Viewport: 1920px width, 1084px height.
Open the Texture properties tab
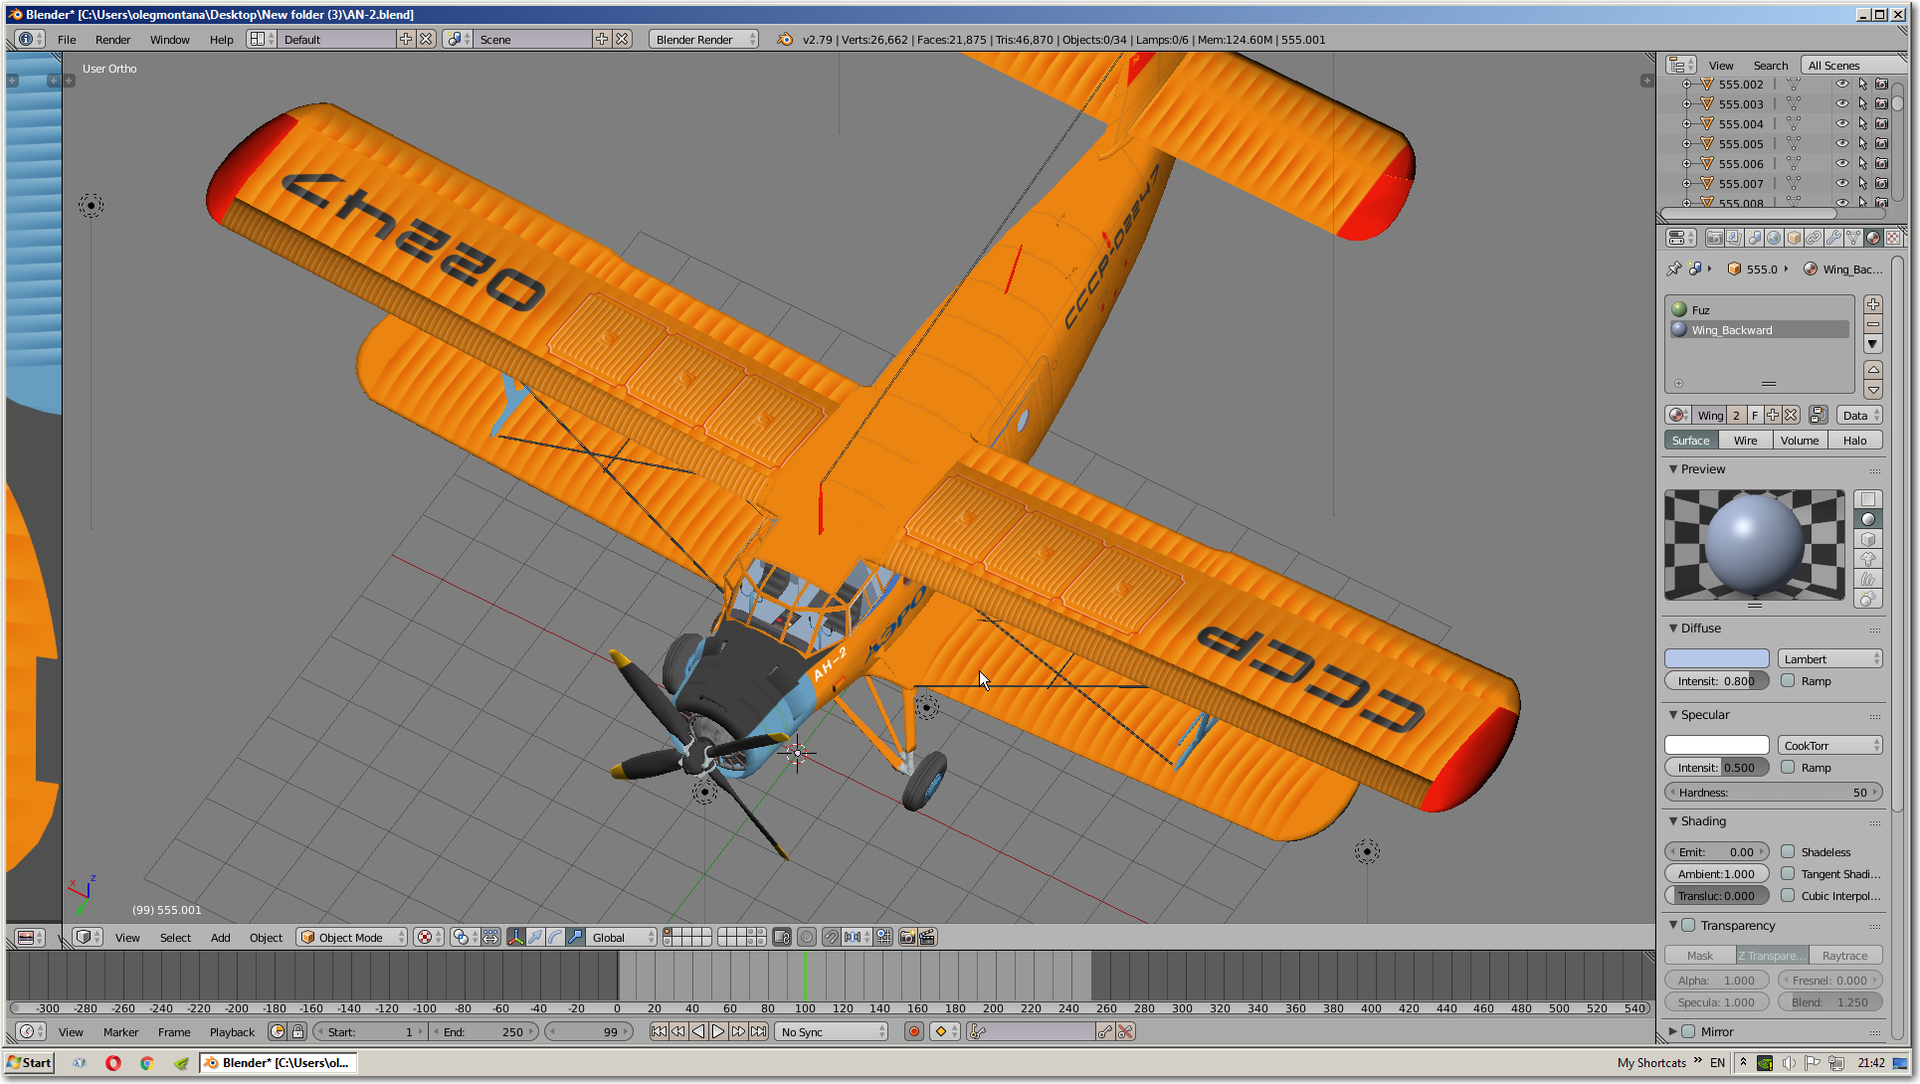1893,238
